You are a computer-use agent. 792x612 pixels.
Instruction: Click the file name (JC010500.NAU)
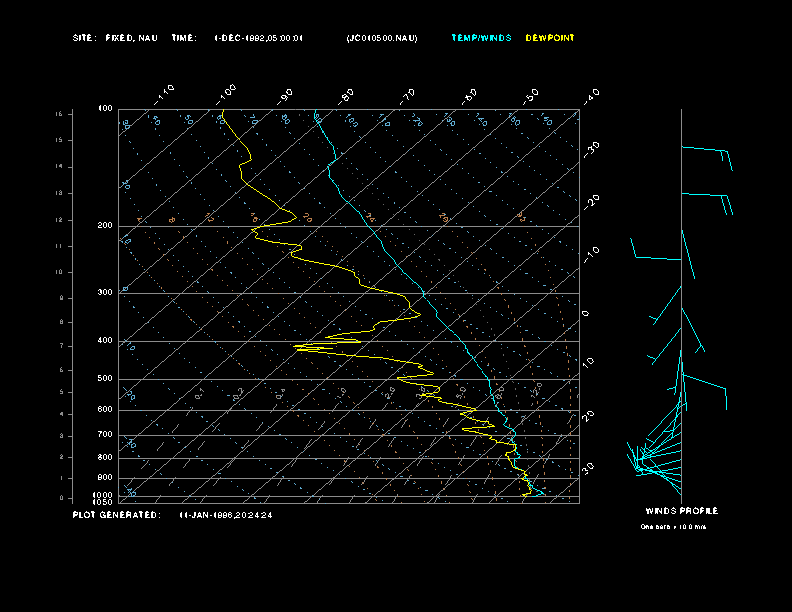(x=382, y=38)
